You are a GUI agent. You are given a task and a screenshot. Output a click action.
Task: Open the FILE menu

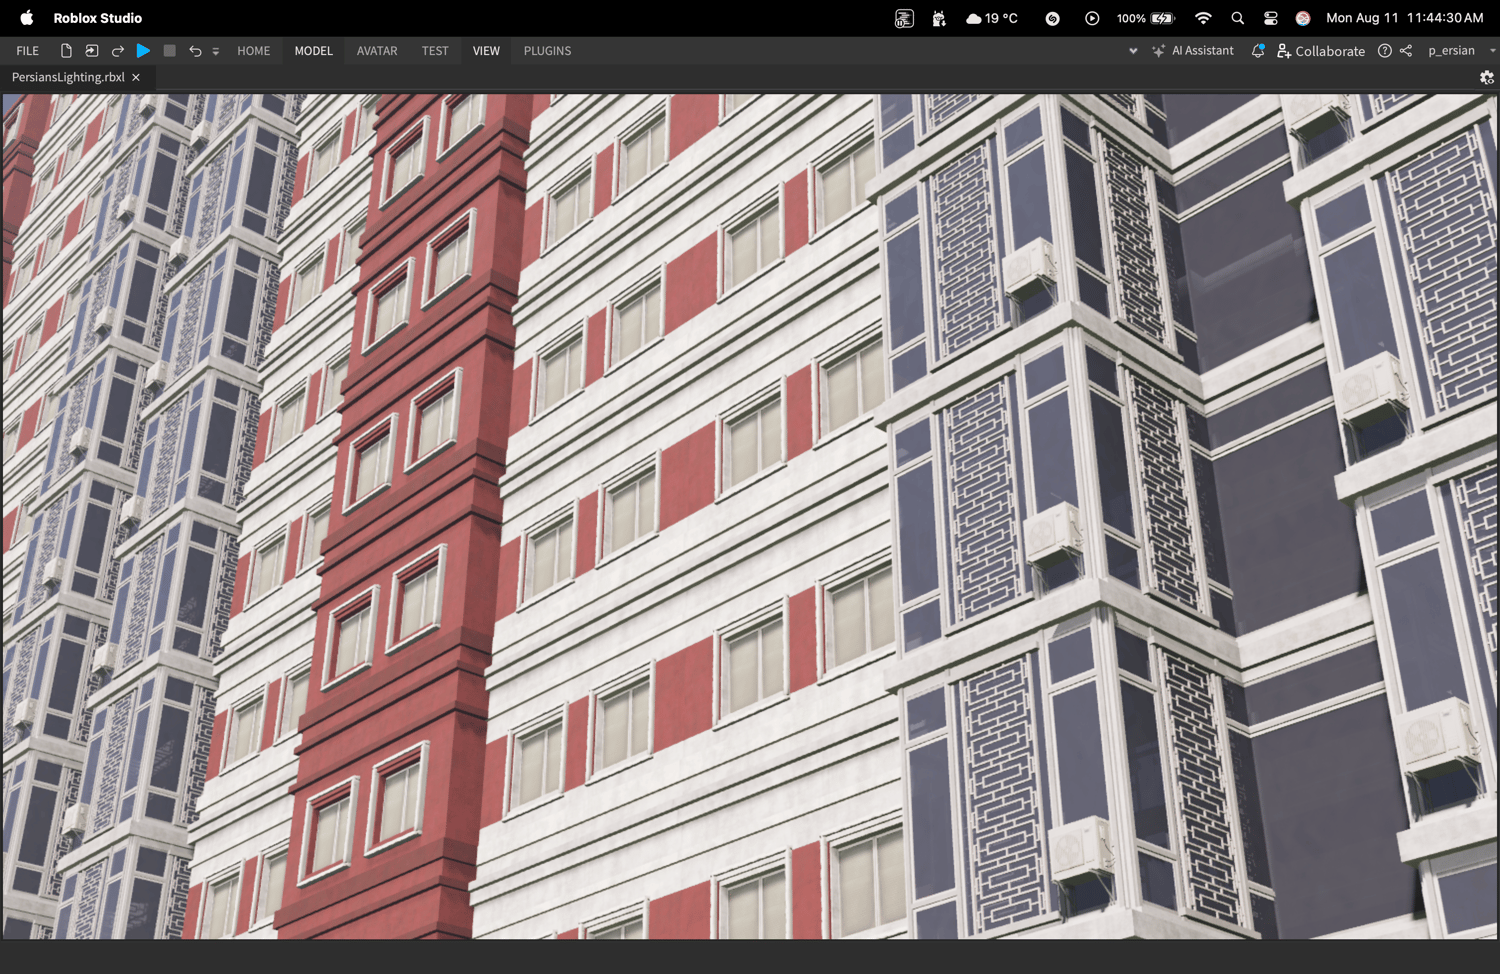tap(28, 51)
